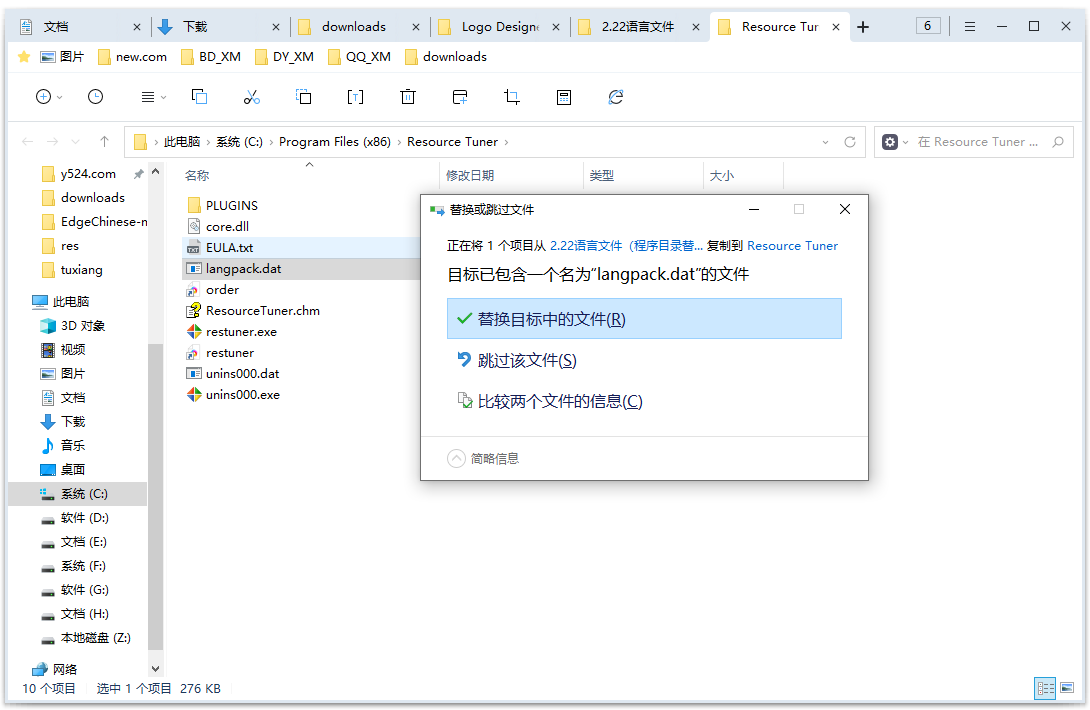1090x710 pixels.
Task: Open the BD_XM bookmark folder
Action: (x=211, y=57)
